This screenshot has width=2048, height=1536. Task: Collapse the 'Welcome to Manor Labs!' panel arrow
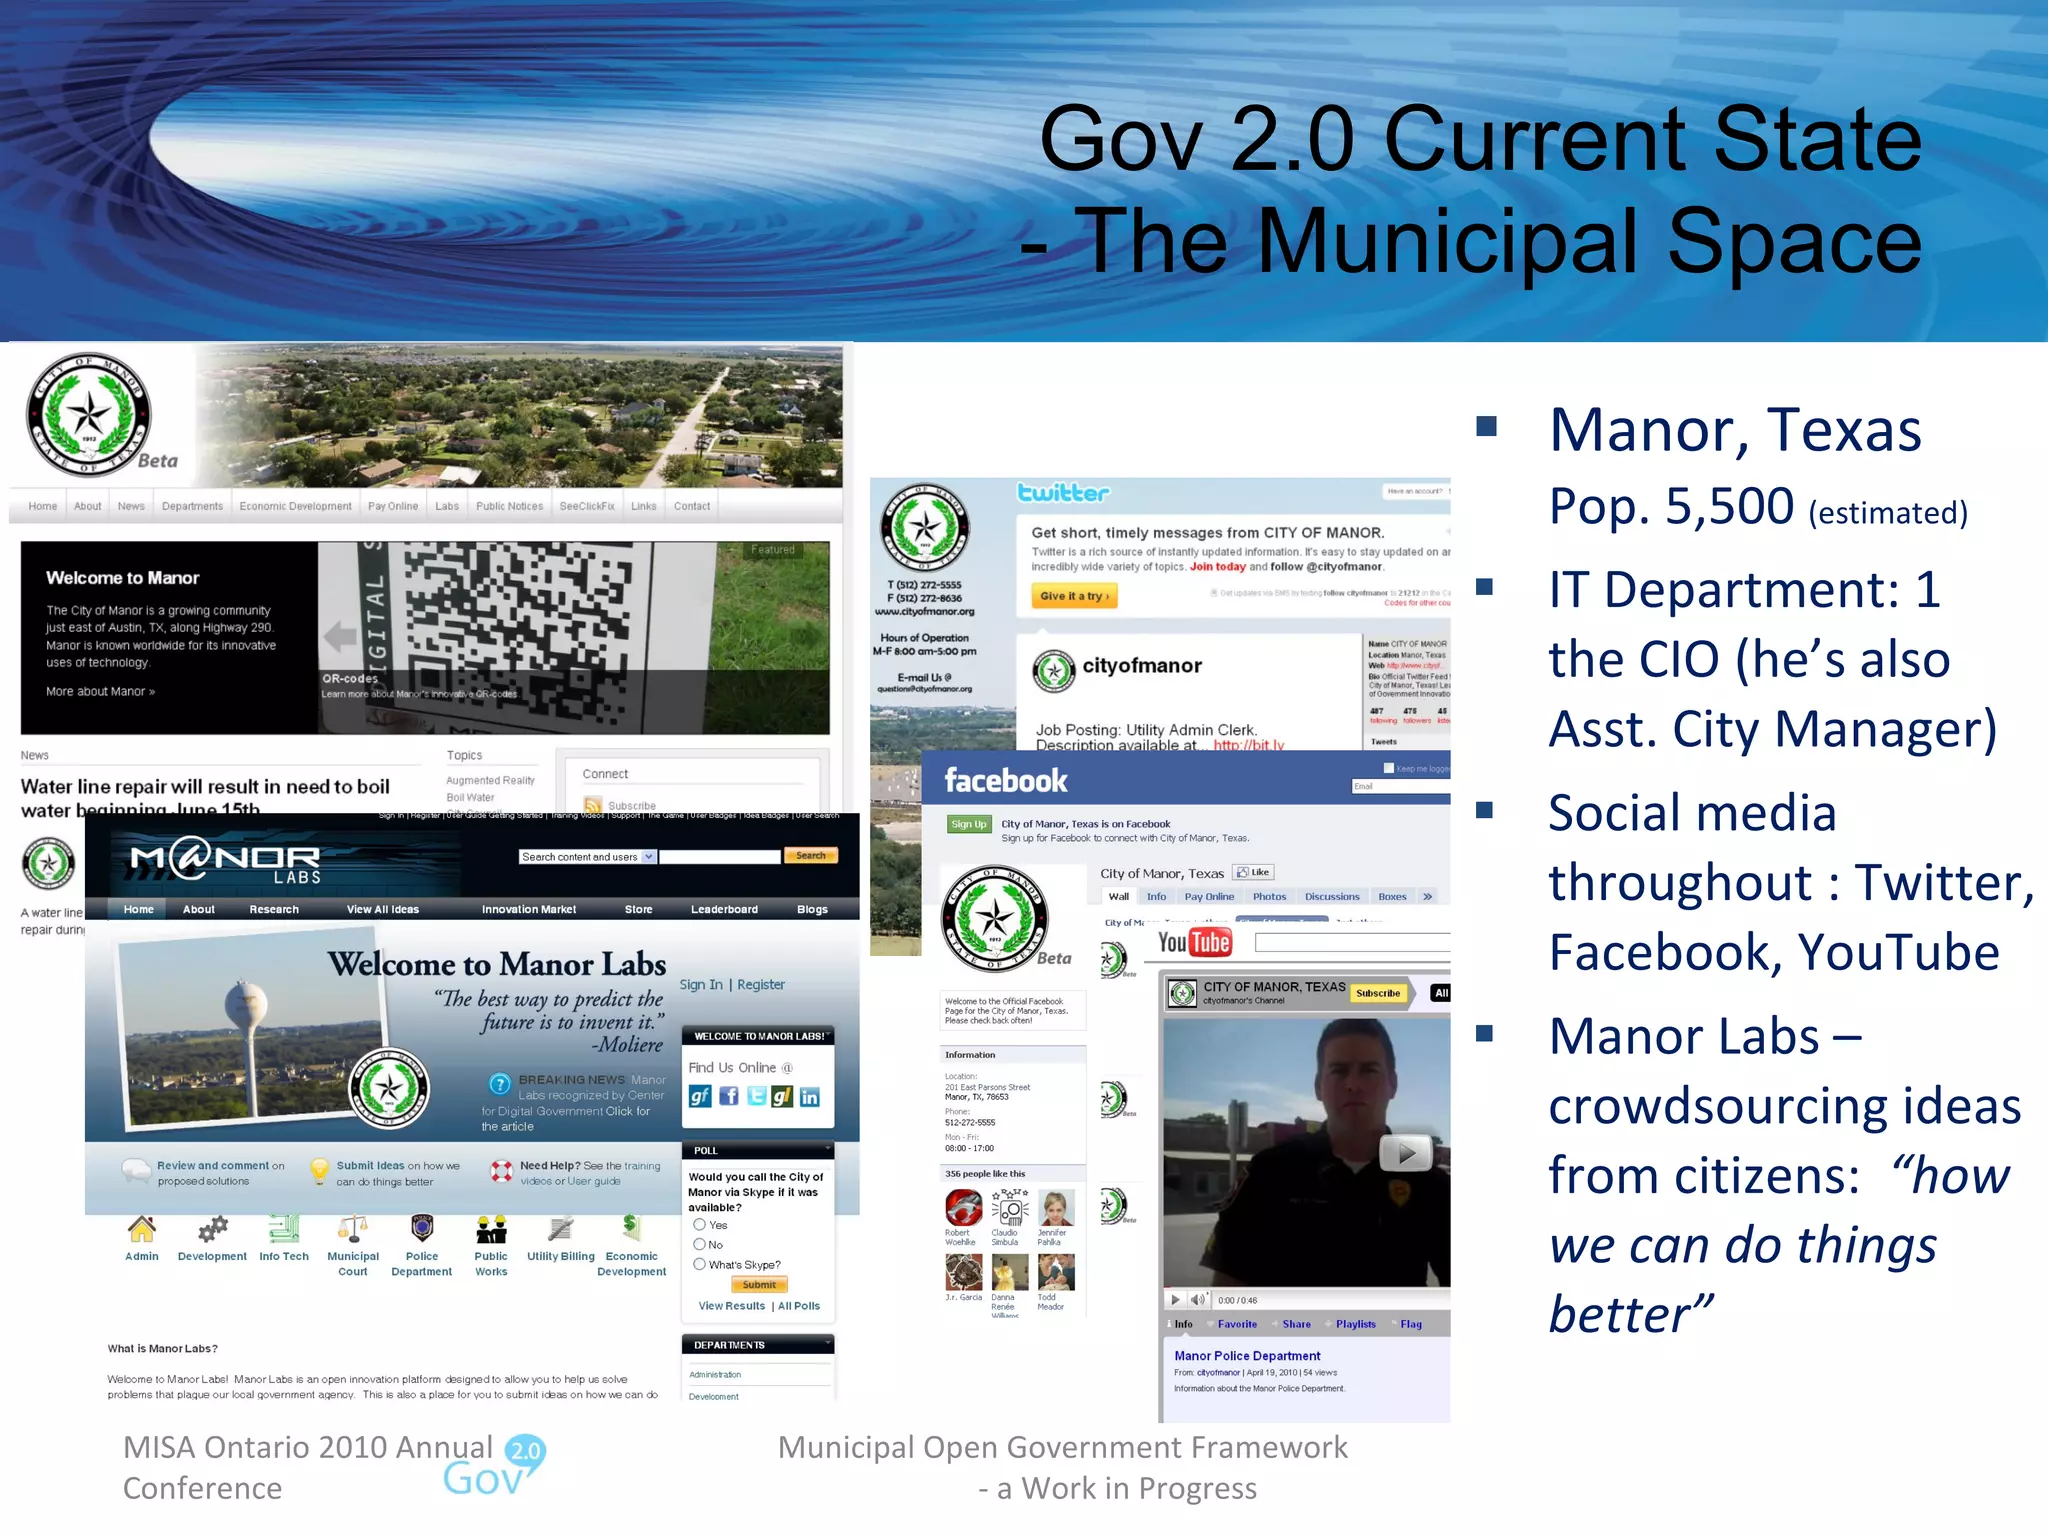(829, 1034)
